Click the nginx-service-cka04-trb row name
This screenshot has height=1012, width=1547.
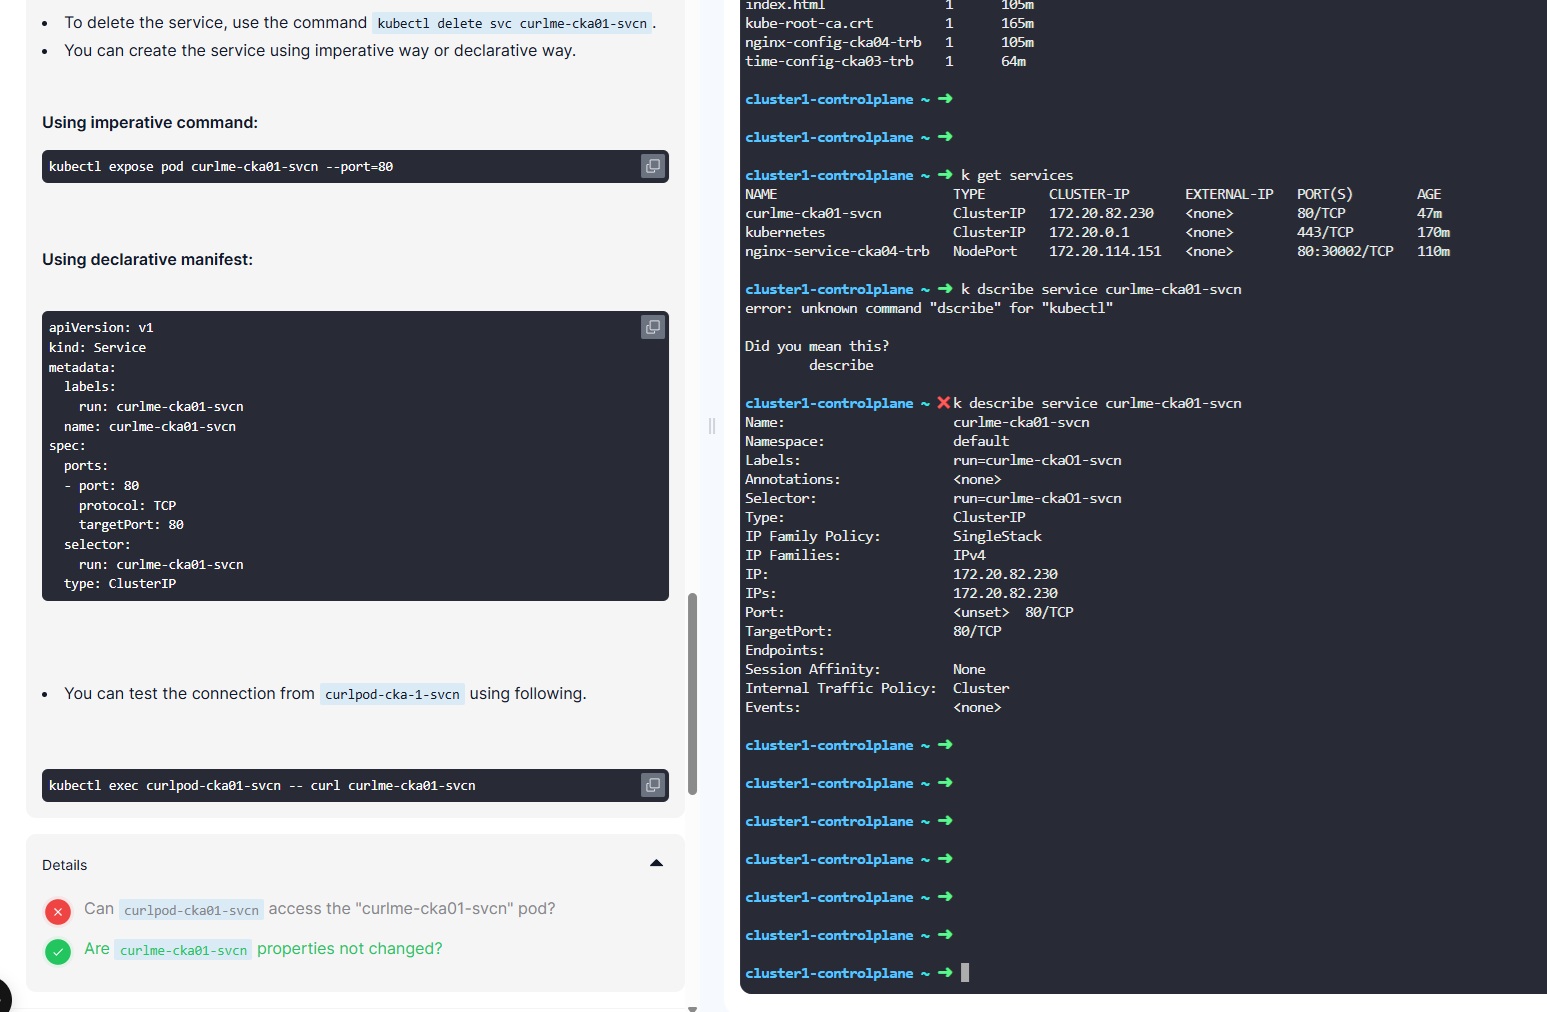[x=837, y=251]
